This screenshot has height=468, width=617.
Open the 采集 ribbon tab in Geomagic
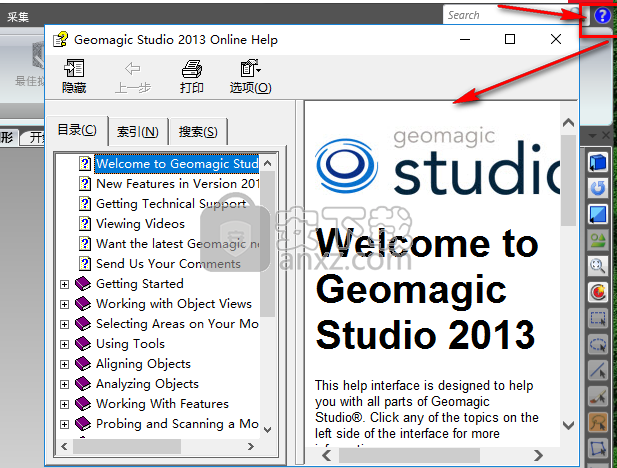click(x=18, y=17)
